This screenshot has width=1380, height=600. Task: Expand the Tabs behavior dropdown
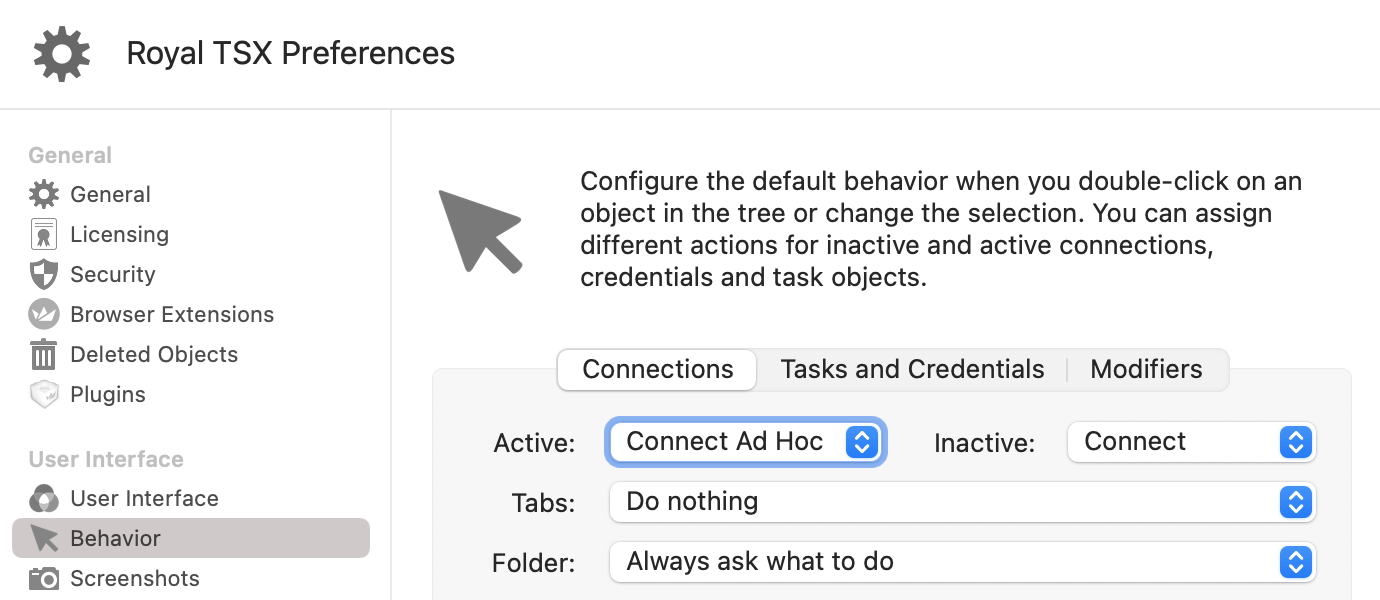pyautogui.click(x=962, y=502)
